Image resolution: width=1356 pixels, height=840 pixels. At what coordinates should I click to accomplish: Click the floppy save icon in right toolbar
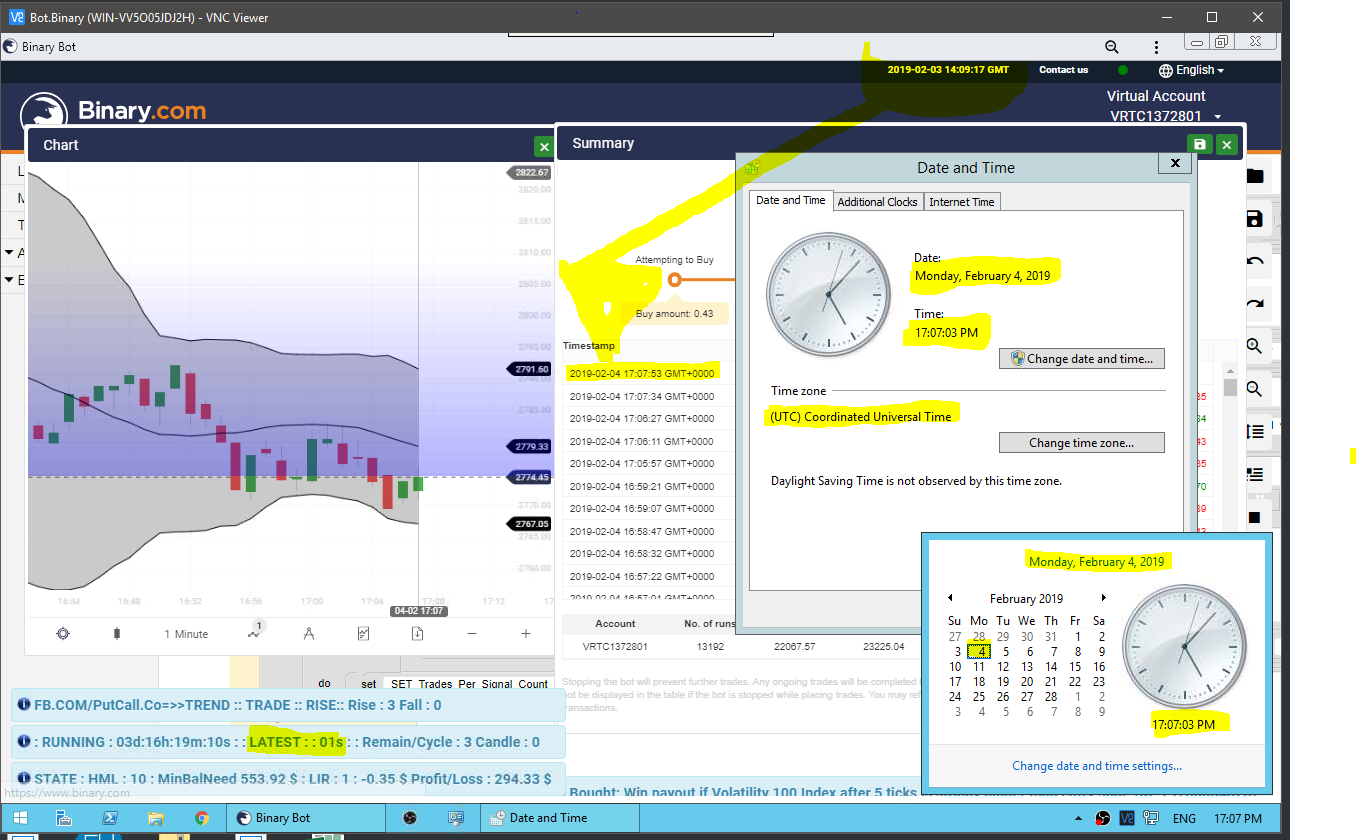click(1254, 219)
